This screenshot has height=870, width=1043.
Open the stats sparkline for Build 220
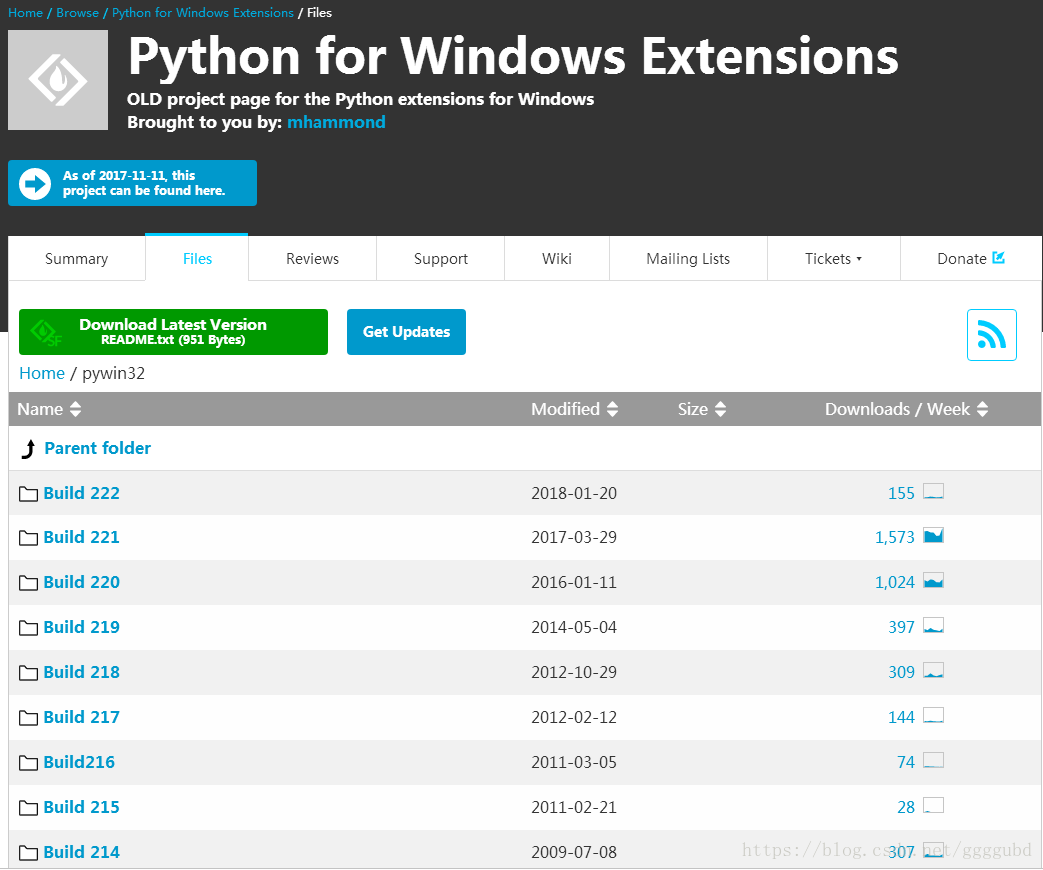click(933, 580)
